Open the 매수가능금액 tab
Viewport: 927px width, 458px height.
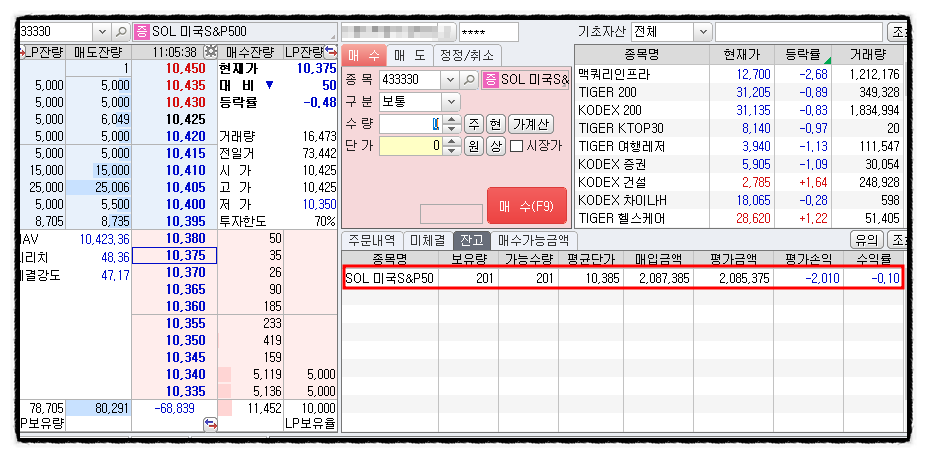[534, 241]
